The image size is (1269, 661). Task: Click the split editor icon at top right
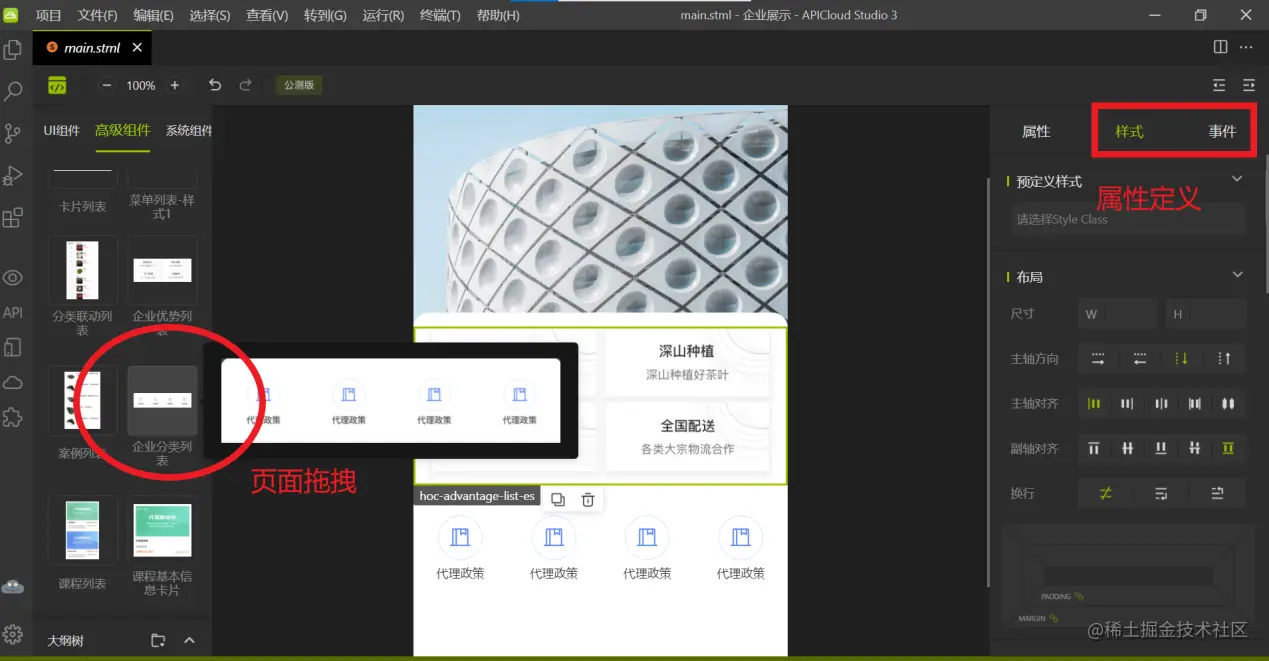click(1219, 46)
